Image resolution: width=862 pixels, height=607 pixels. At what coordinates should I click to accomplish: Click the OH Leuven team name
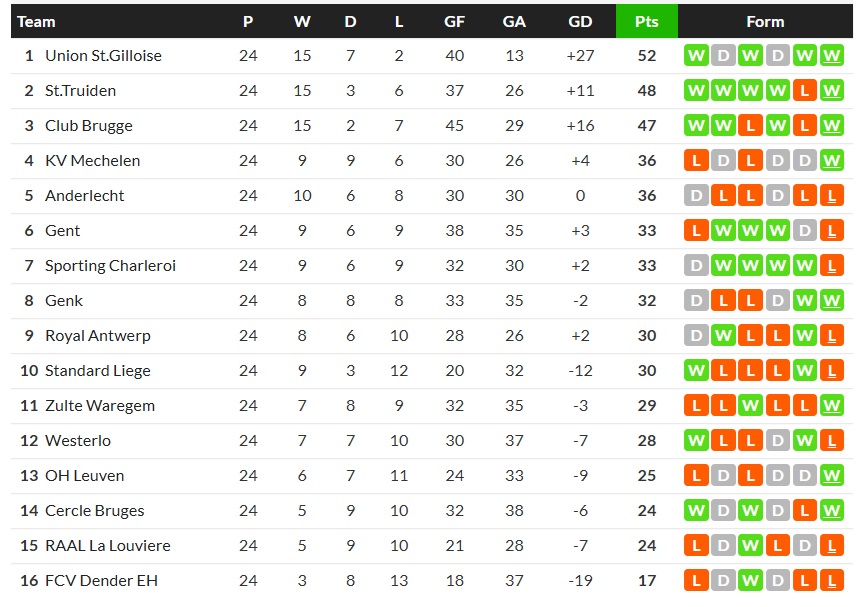(85, 476)
